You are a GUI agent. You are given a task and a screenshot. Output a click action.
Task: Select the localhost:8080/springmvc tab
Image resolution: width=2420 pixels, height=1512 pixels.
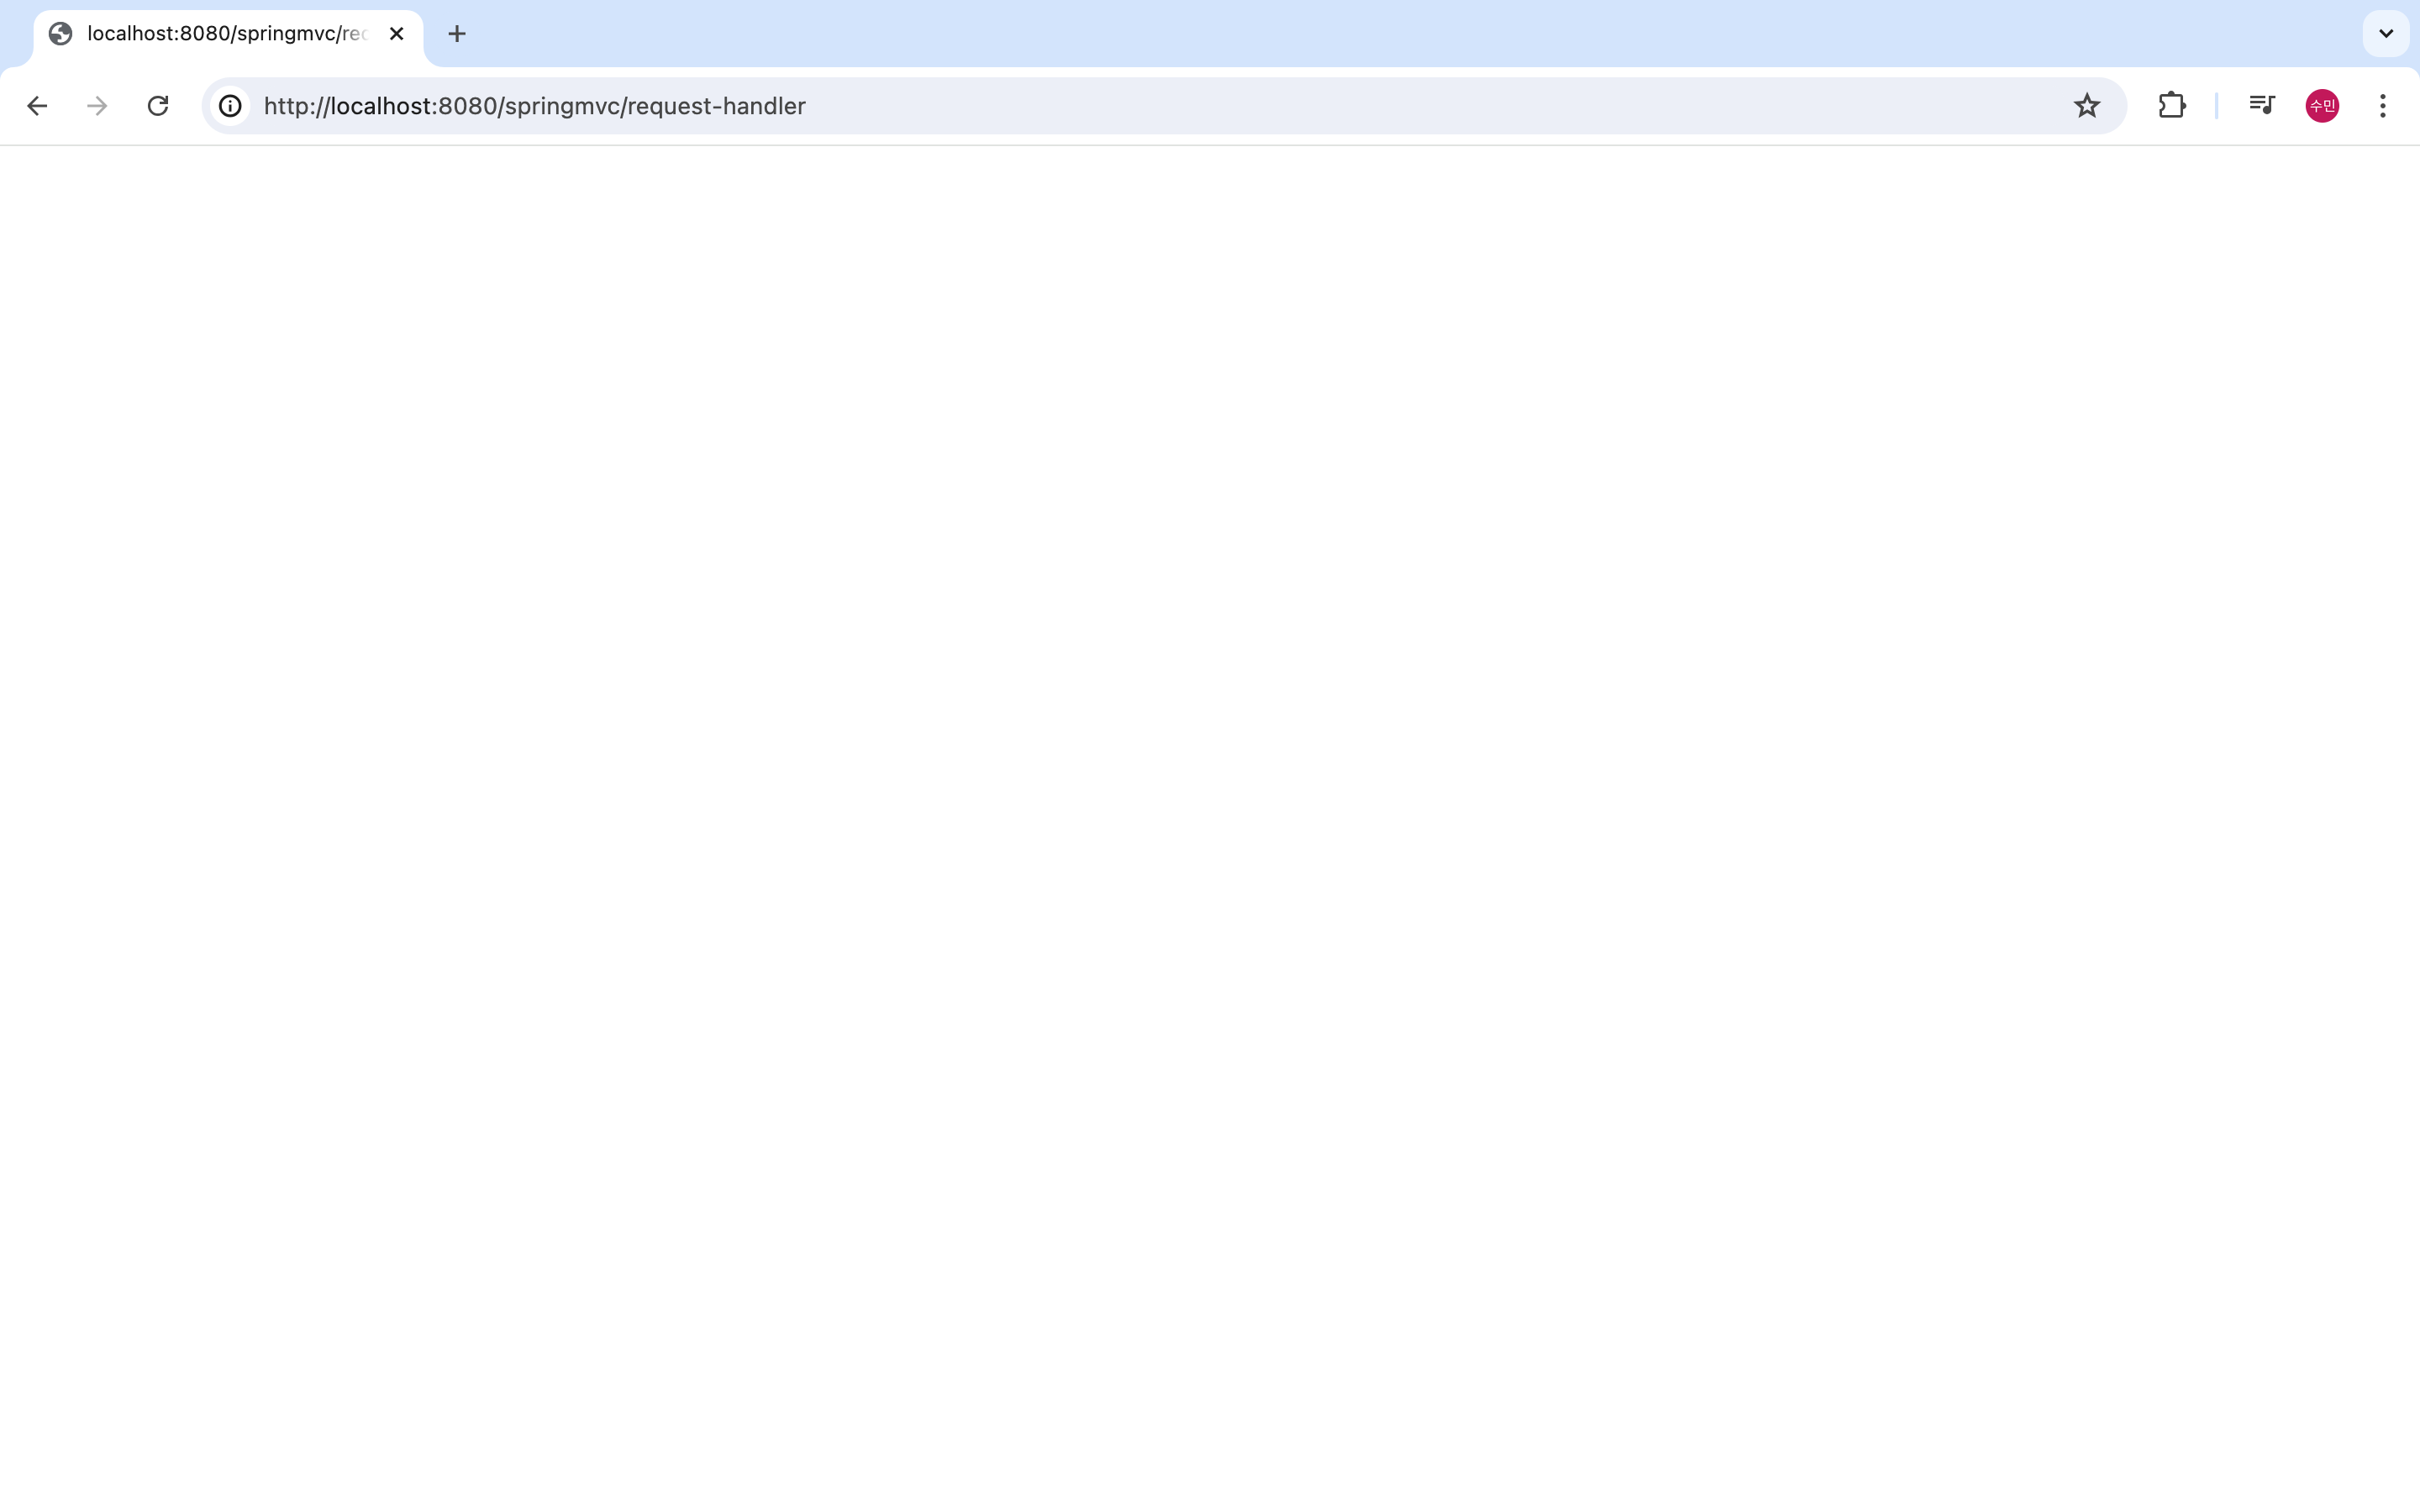[x=227, y=34]
